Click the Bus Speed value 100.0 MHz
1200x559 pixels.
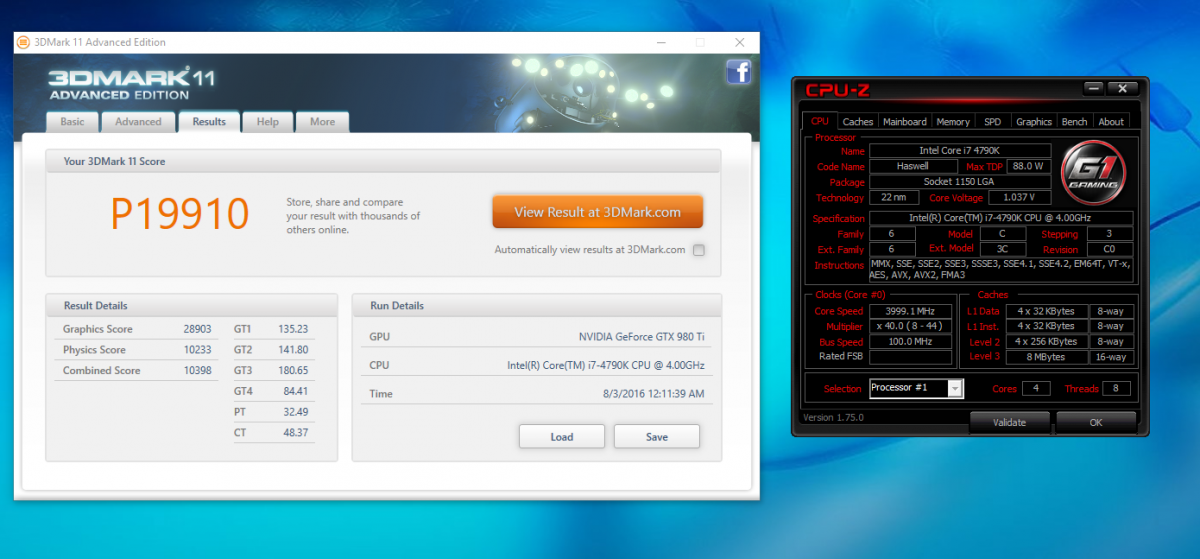[910, 341]
